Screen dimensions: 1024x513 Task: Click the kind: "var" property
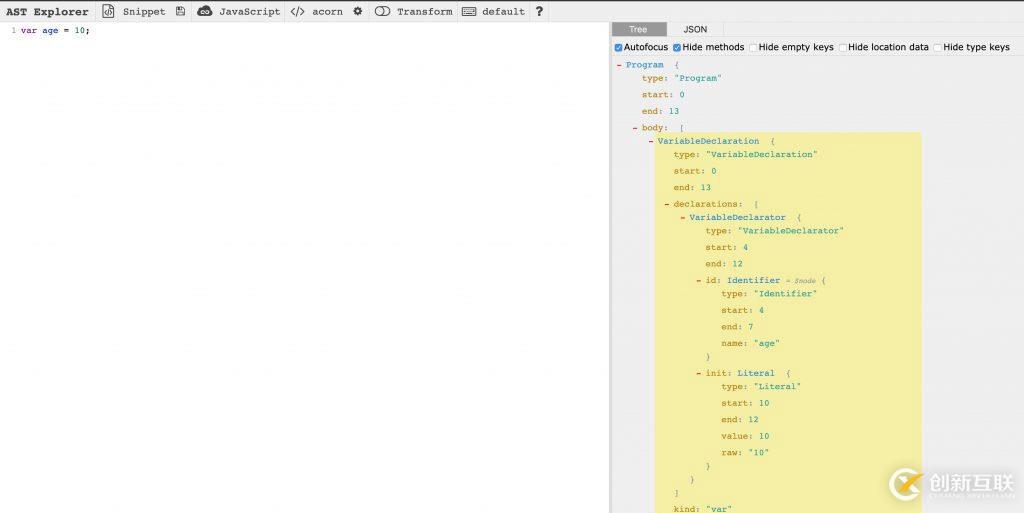[x=703, y=509]
